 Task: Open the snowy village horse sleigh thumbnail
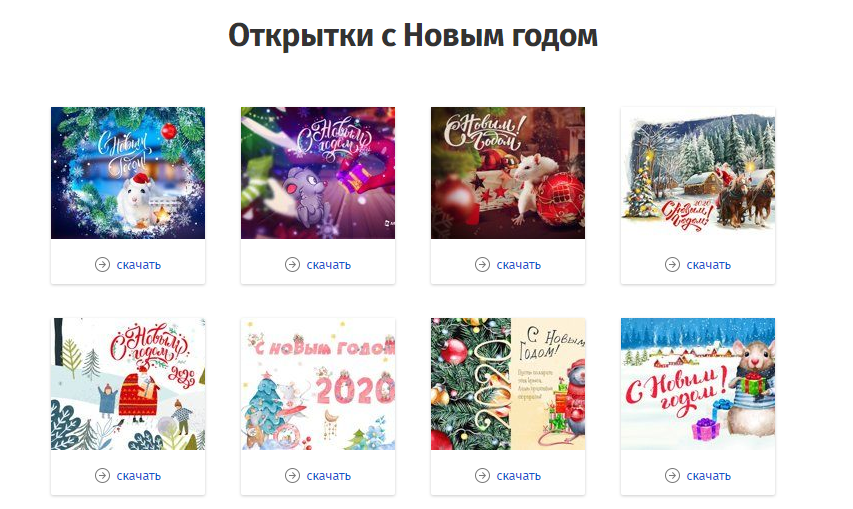pyautogui.click(x=697, y=173)
